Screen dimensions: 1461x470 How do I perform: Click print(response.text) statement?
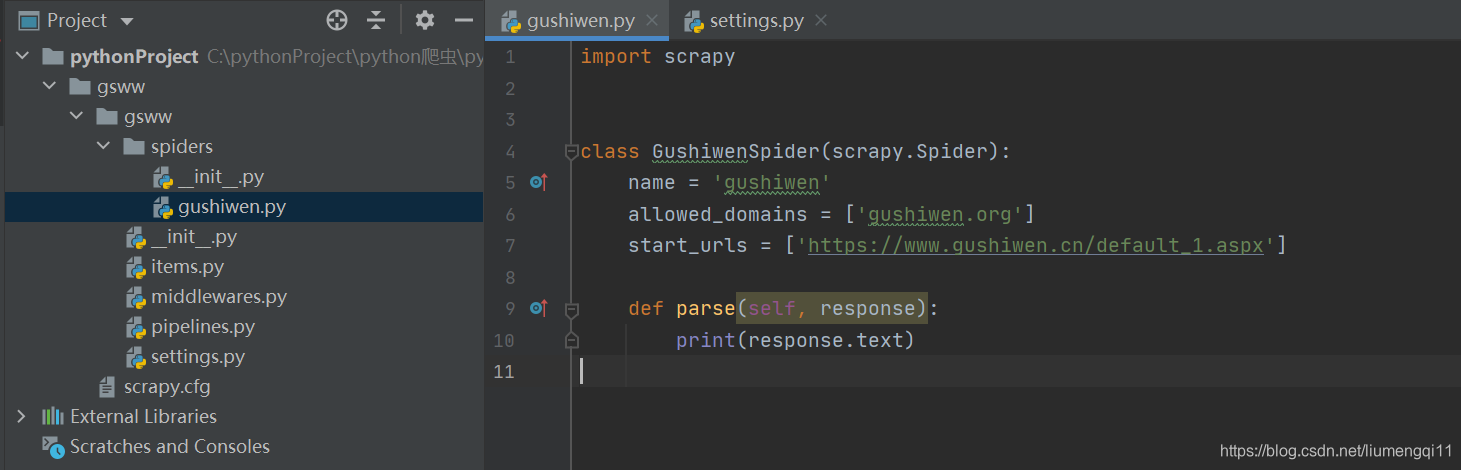pyautogui.click(x=795, y=340)
